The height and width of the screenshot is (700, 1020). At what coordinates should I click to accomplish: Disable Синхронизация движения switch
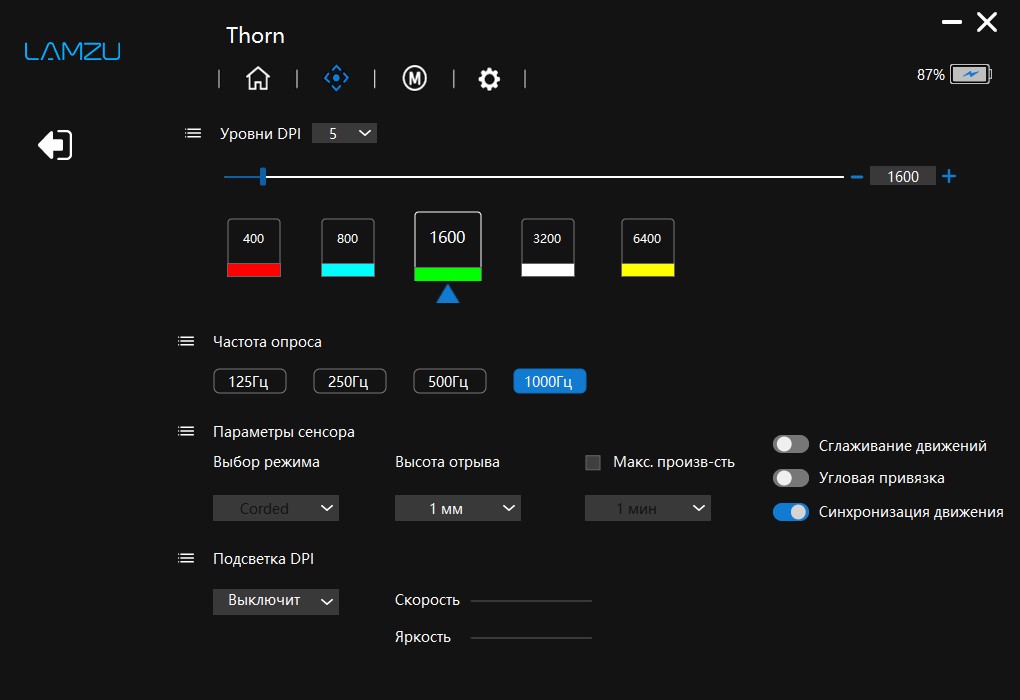(x=790, y=512)
